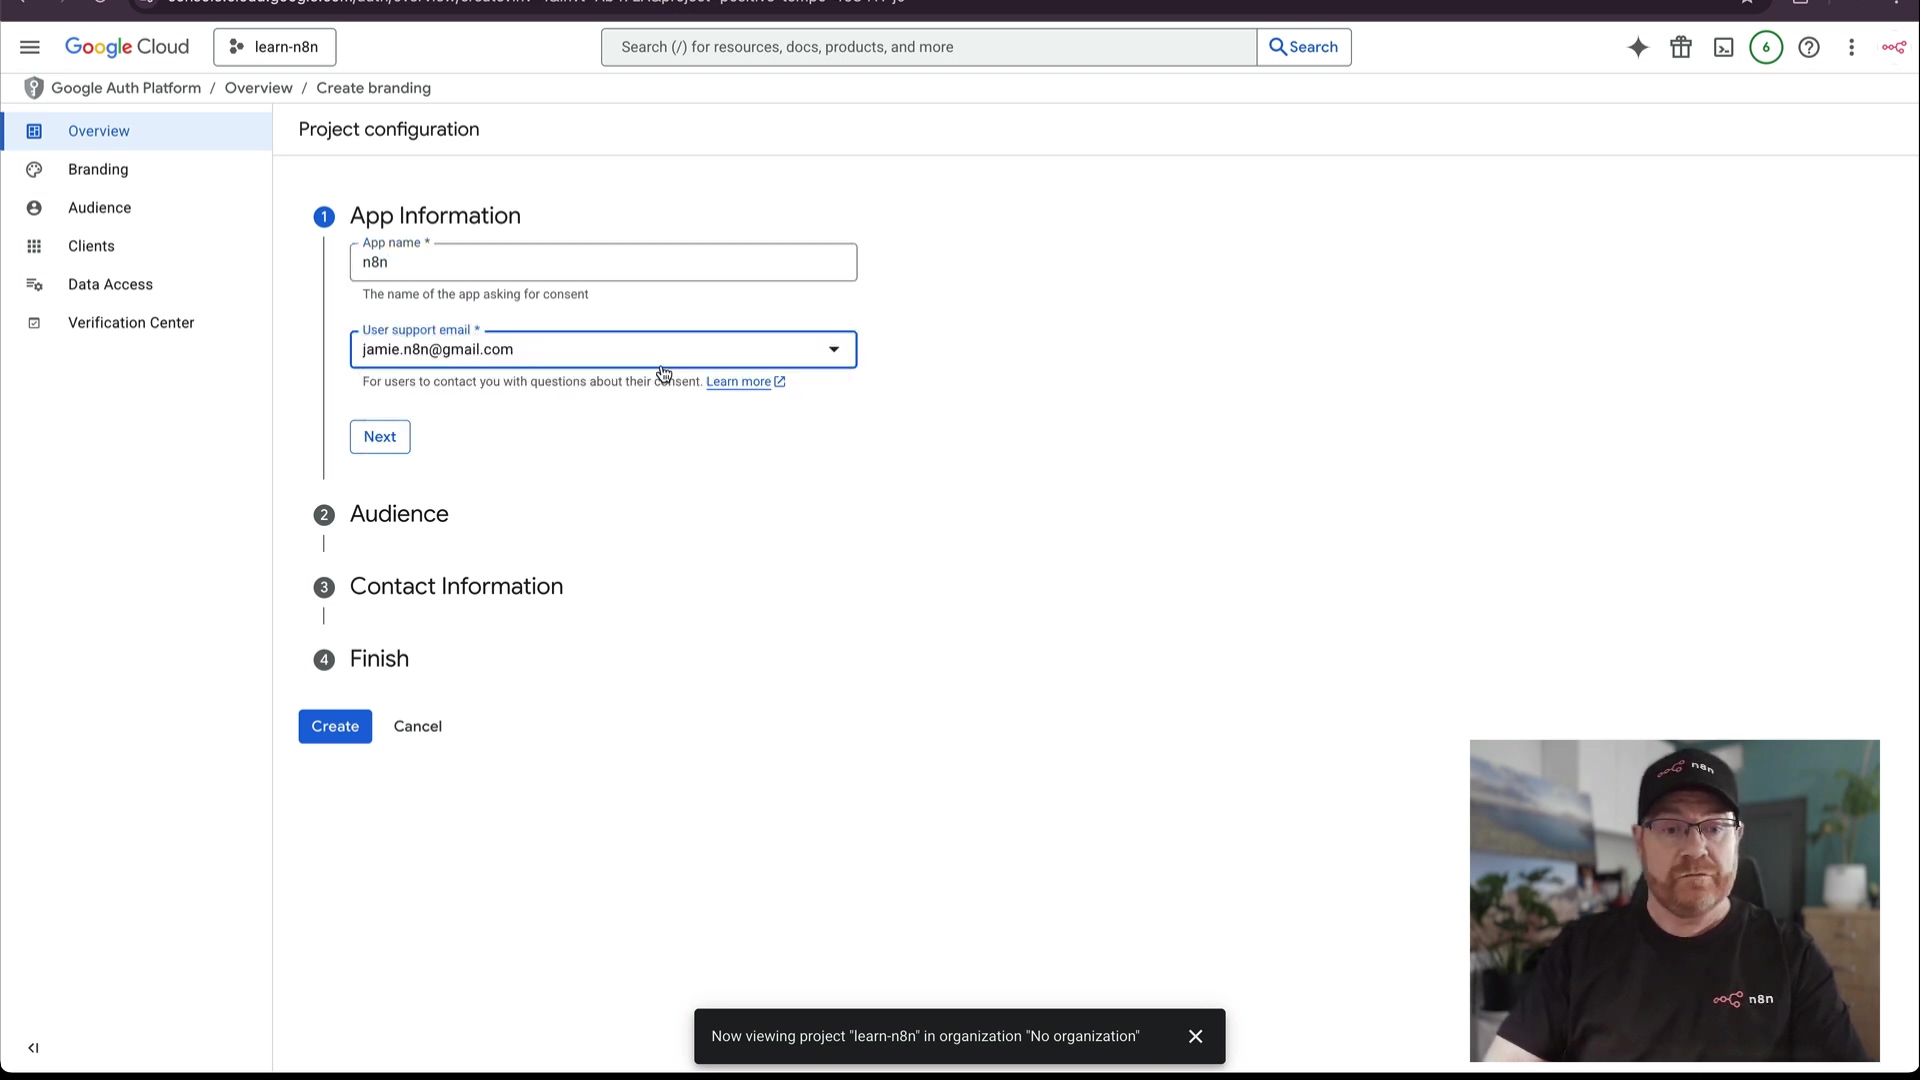1920x1080 pixels.
Task: Open the three-dot settings menu
Action: tap(1852, 47)
